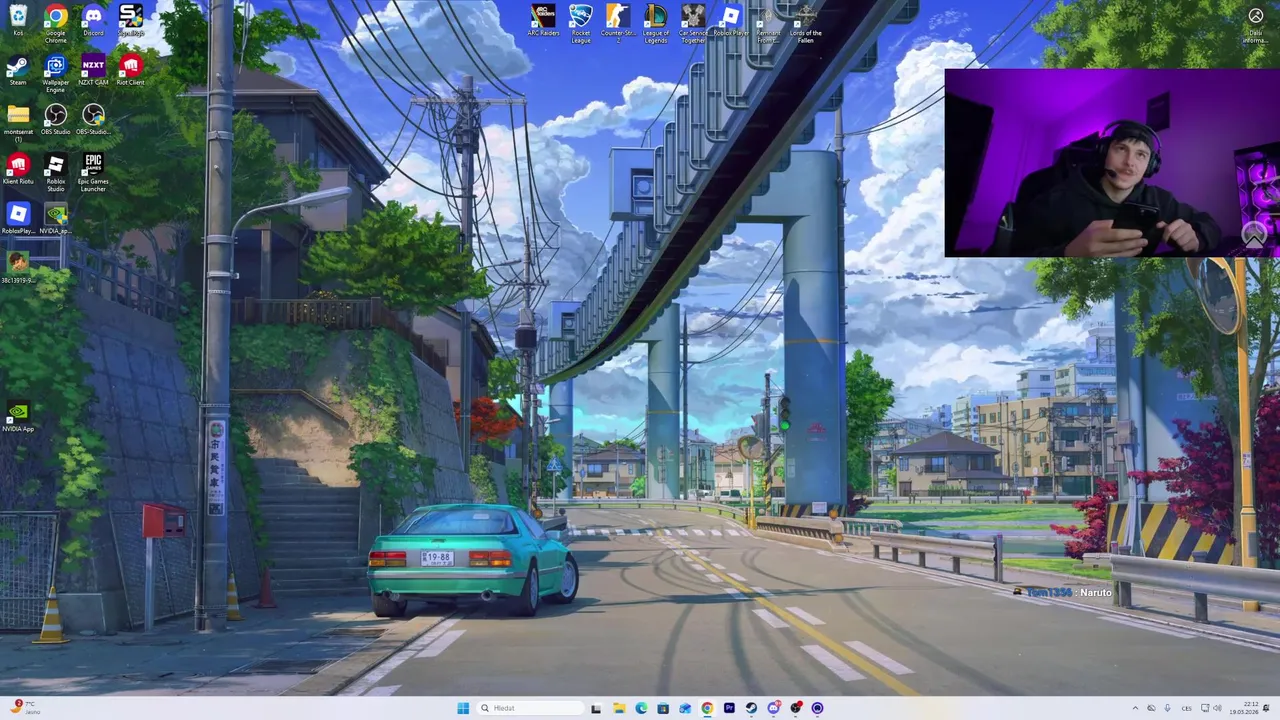Expand the hidden system tray icons chevron
The image size is (1280, 720).
coord(1135,708)
